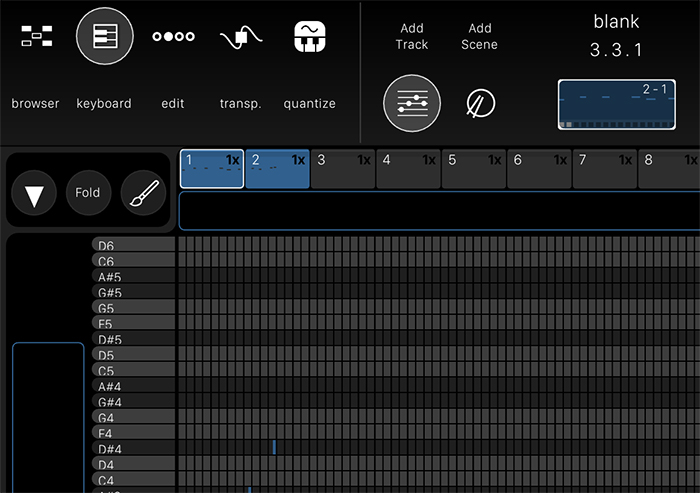Click the G5 piano key
Image resolution: width=700 pixels, height=493 pixels.
click(133, 307)
